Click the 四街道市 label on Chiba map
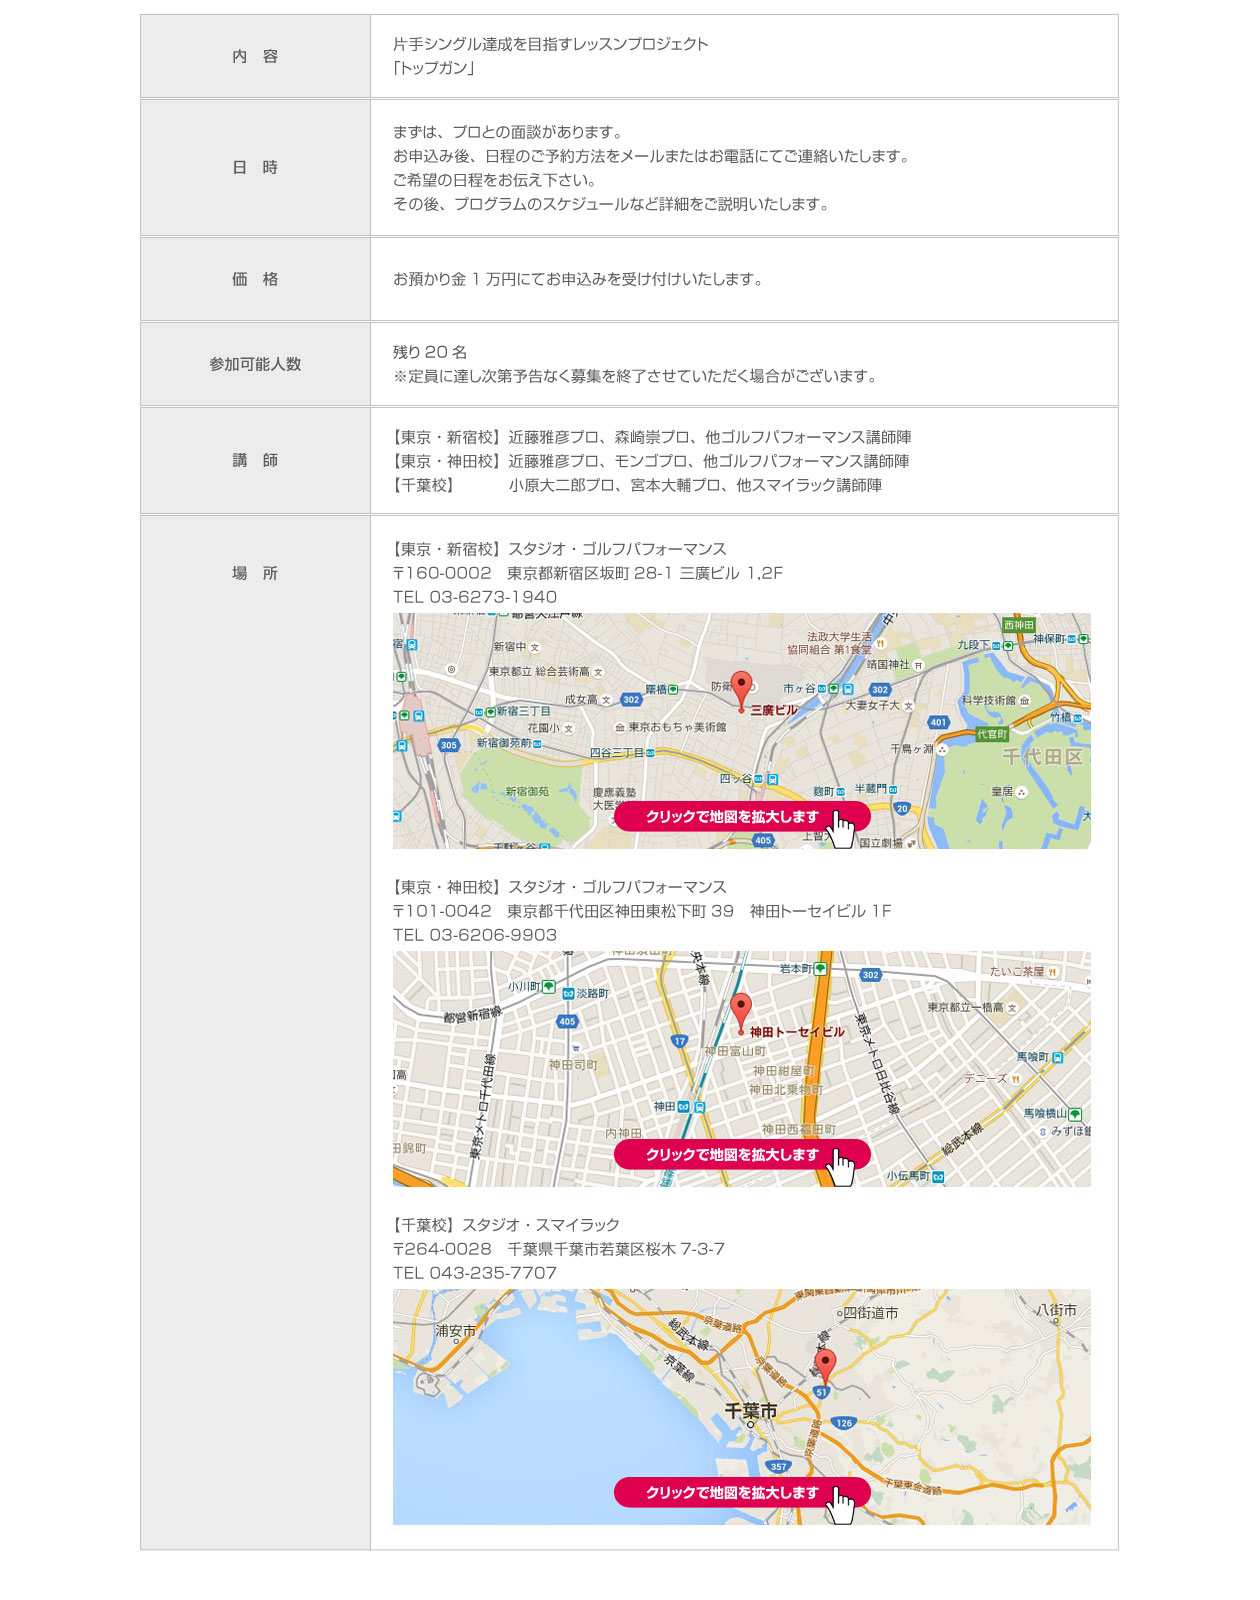The width and height of the screenshot is (1260, 1600). [870, 1313]
